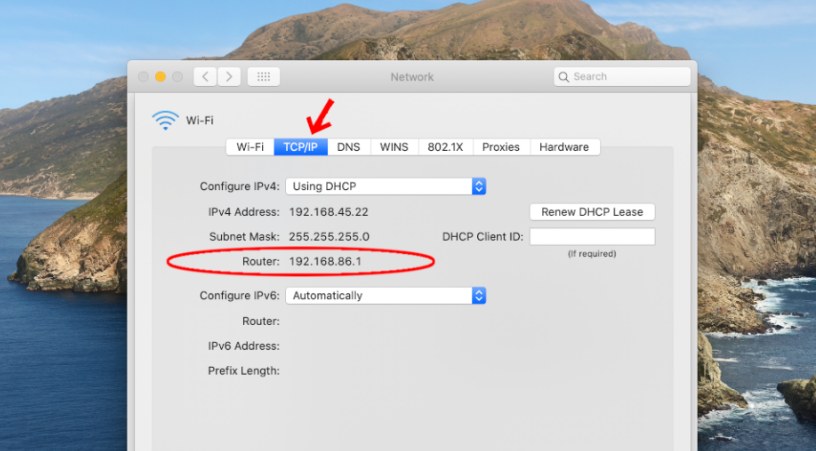Click in the Search field
The image size is (816, 451).
pyautogui.click(x=622, y=77)
